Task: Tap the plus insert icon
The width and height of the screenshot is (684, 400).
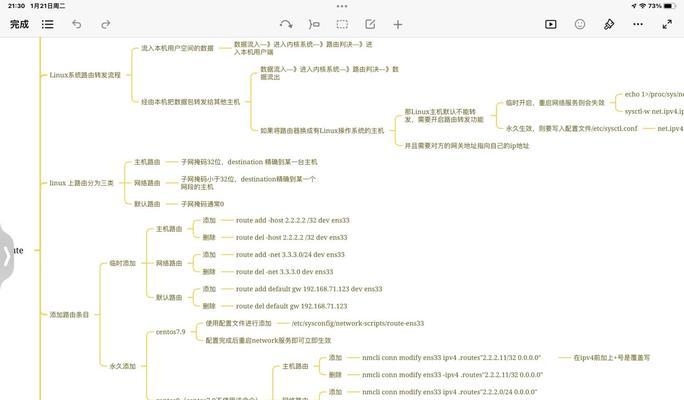Action: 398,24
